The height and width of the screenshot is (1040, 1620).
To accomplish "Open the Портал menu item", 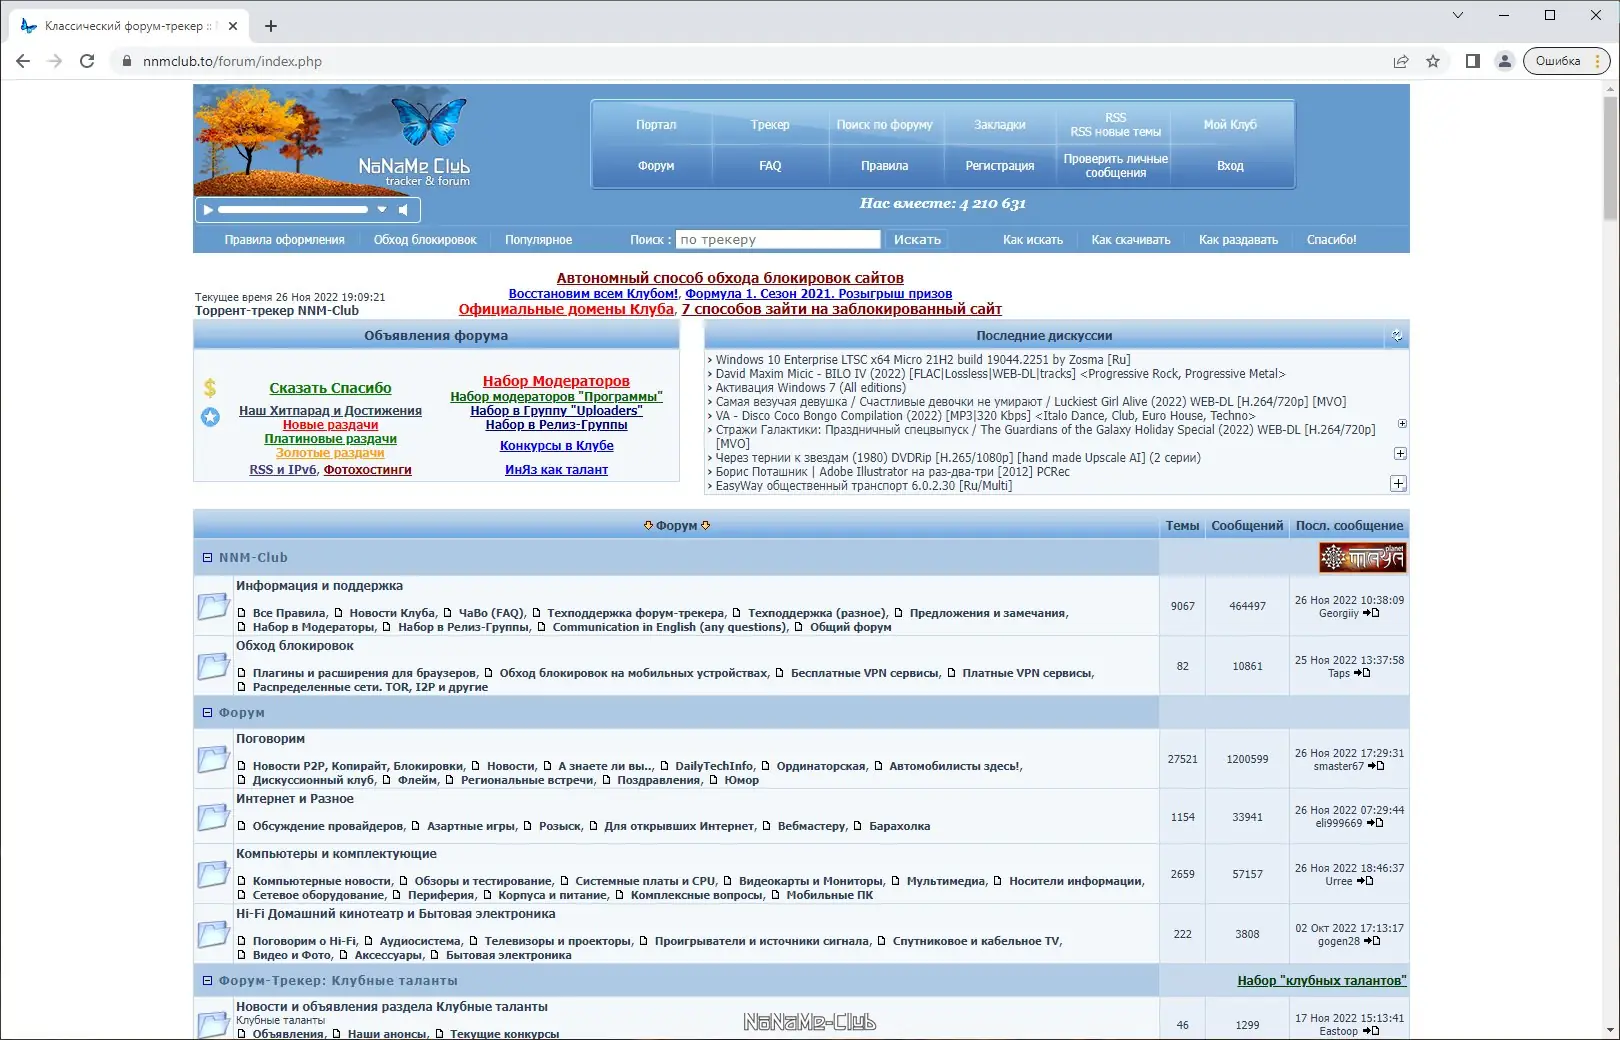I will pyautogui.click(x=656, y=125).
